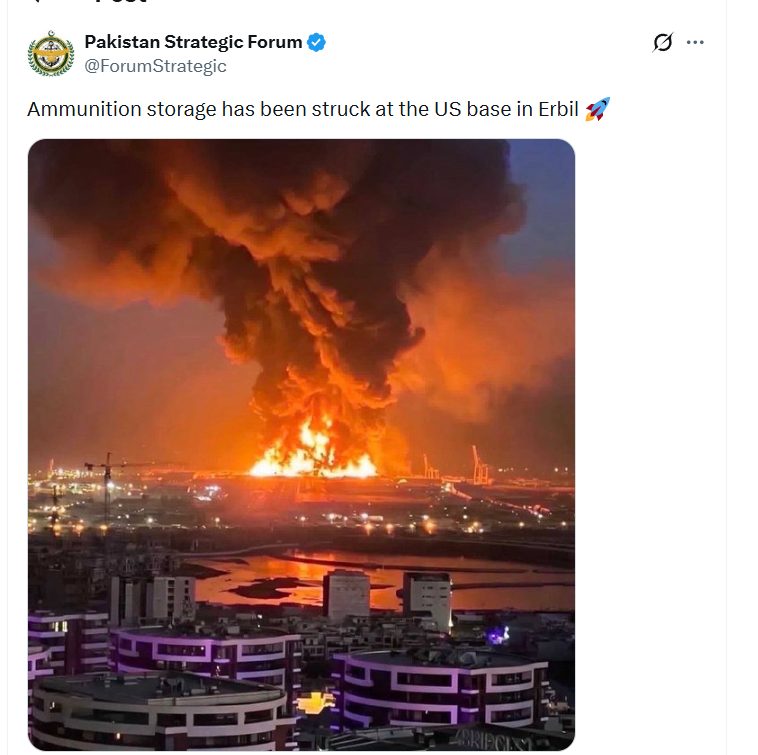
Task: Click the glowing yellow light near purple buildings
Action: (314, 701)
